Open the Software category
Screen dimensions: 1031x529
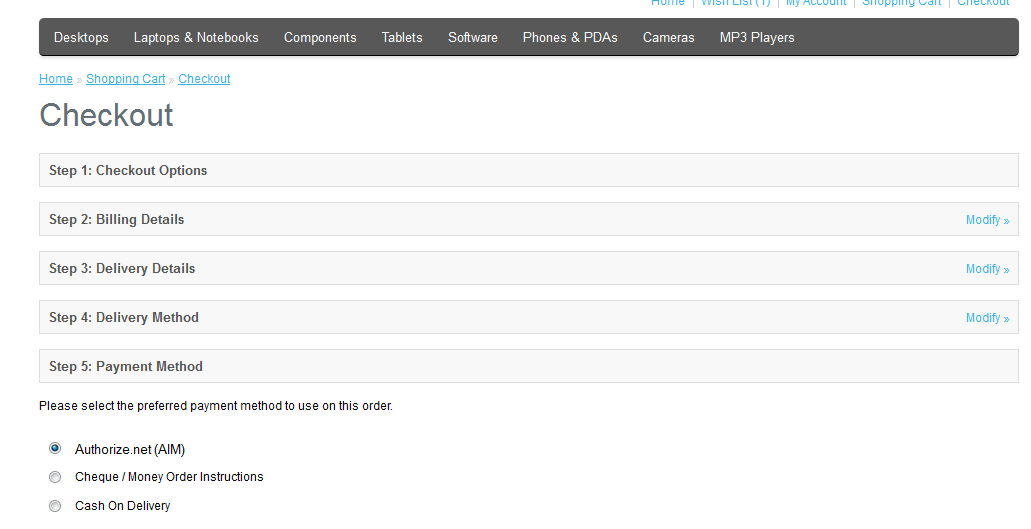pyautogui.click(x=473, y=38)
